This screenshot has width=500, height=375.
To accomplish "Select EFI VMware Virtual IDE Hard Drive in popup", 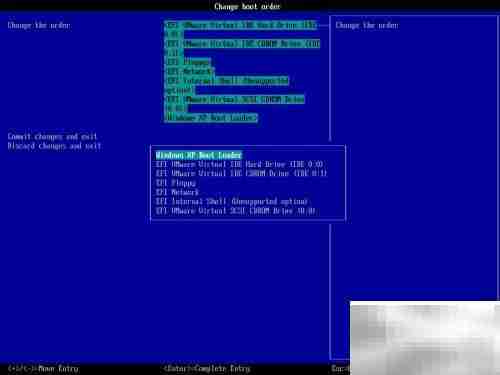I will click(239, 164).
